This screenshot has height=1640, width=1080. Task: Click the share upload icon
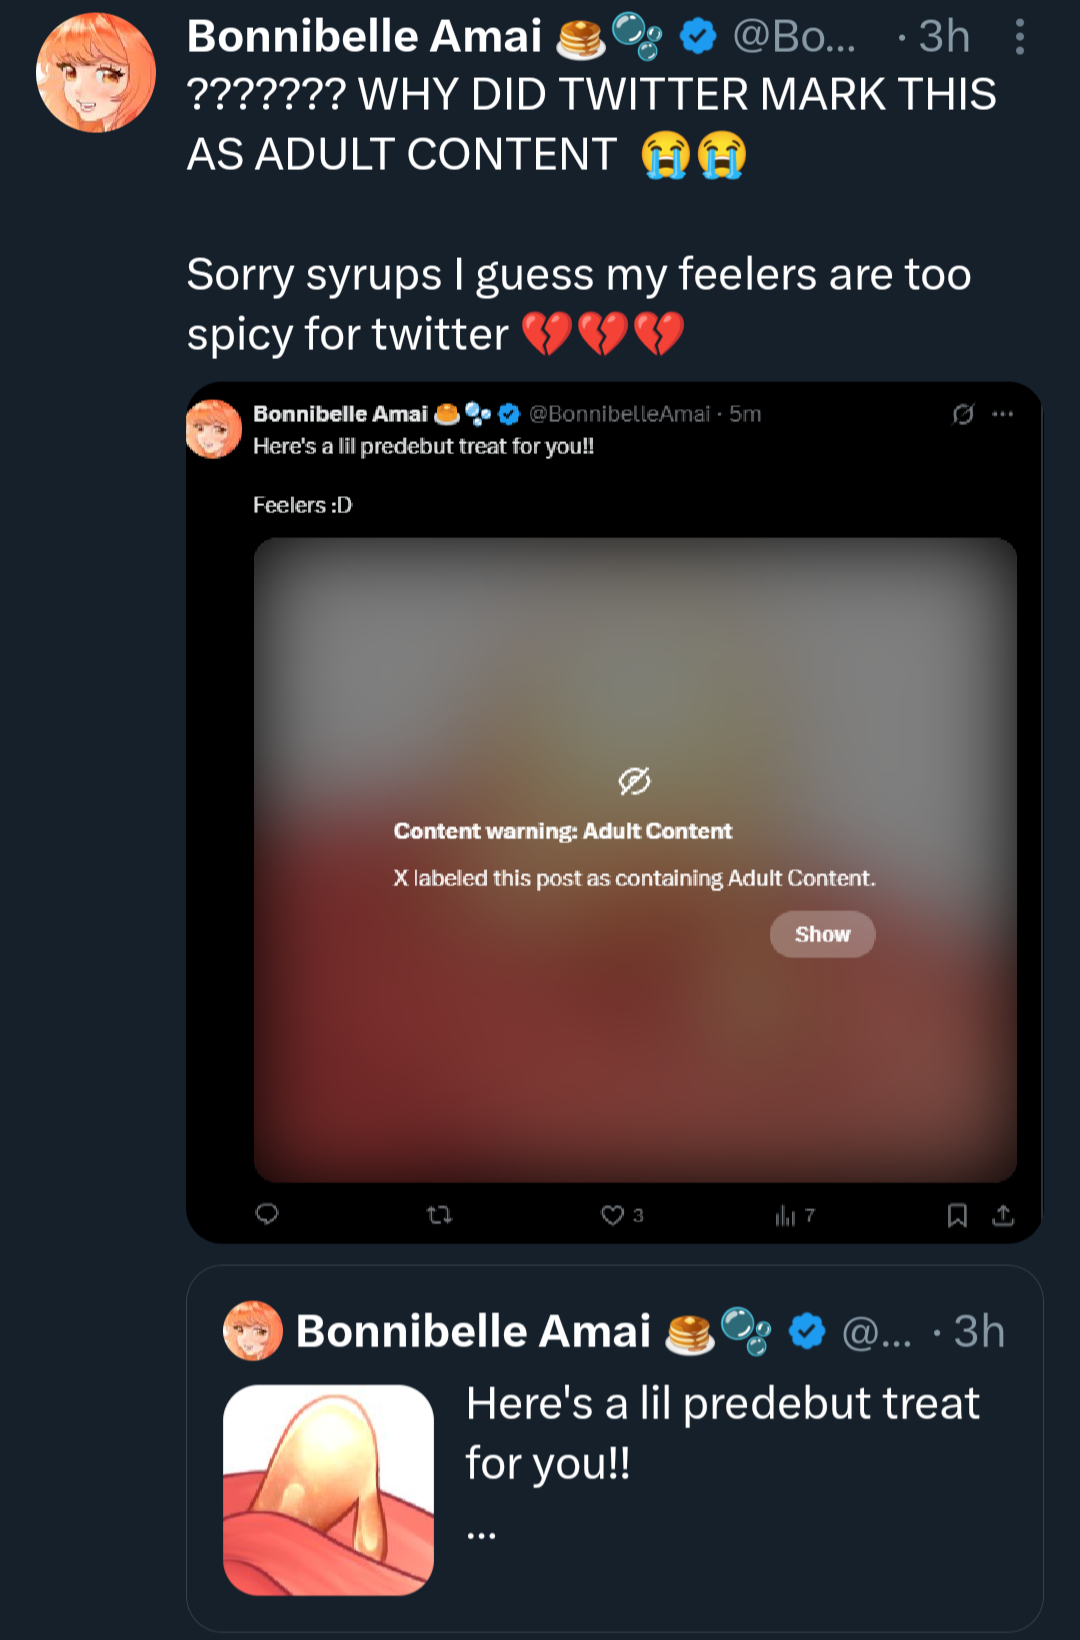(1003, 1215)
